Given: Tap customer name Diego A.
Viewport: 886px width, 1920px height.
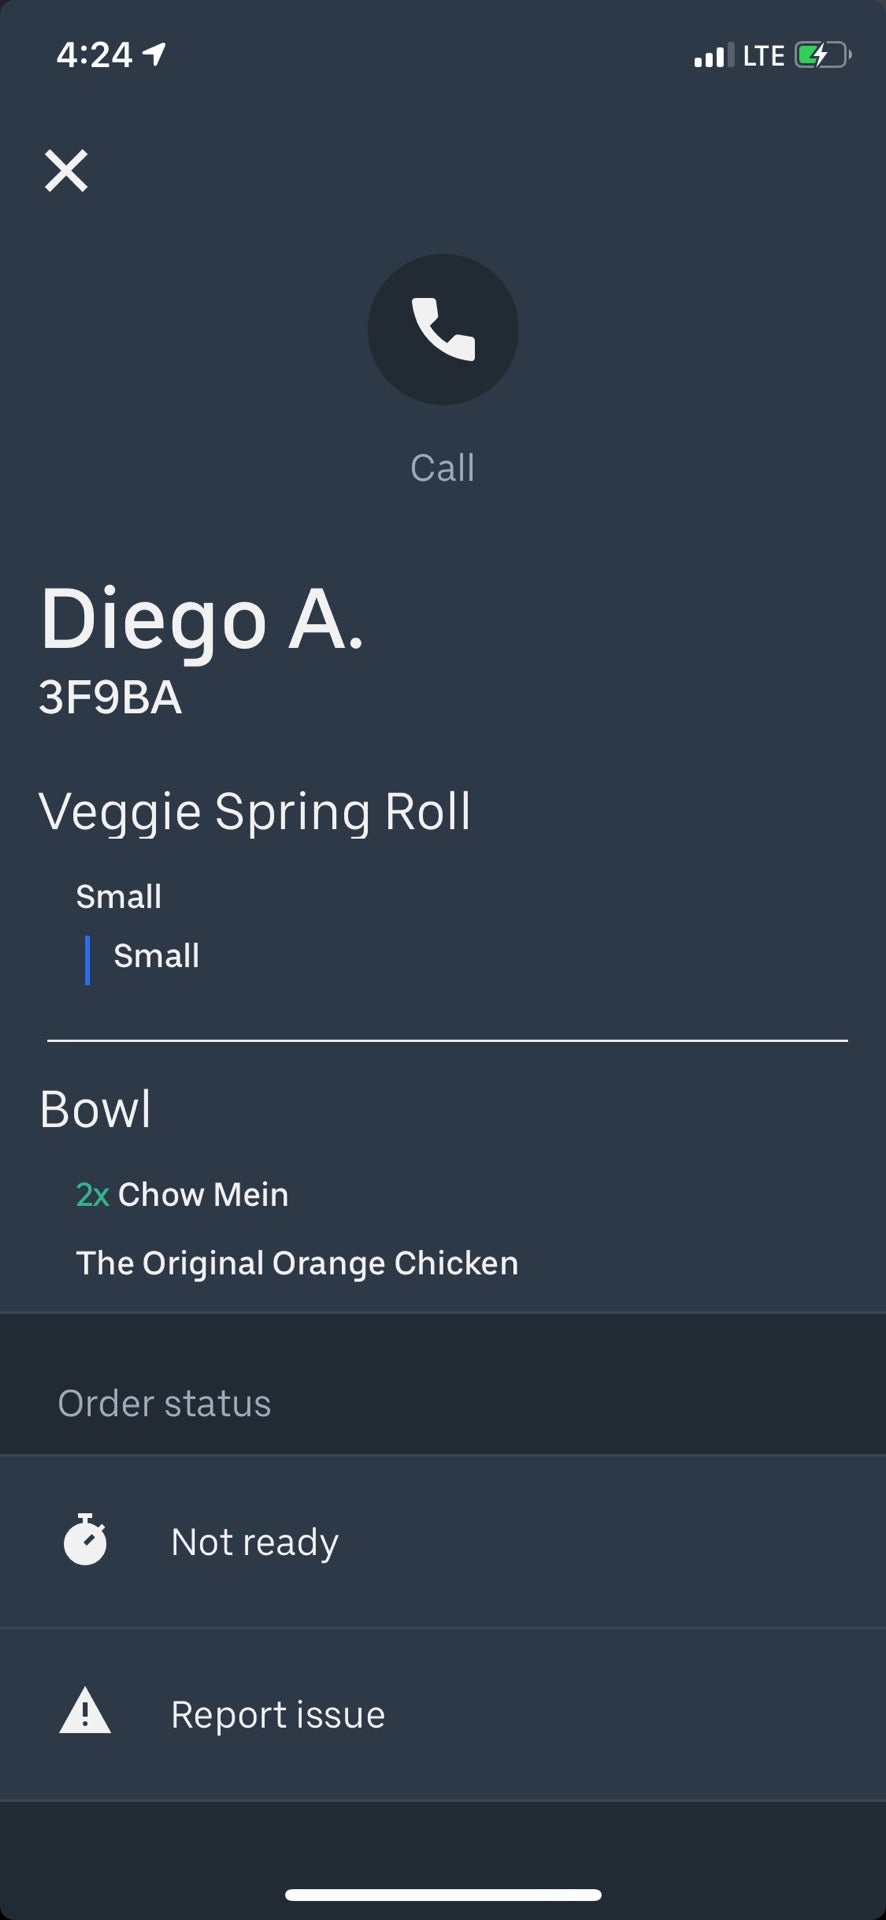Looking at the screenshot, I should point(202,619).
